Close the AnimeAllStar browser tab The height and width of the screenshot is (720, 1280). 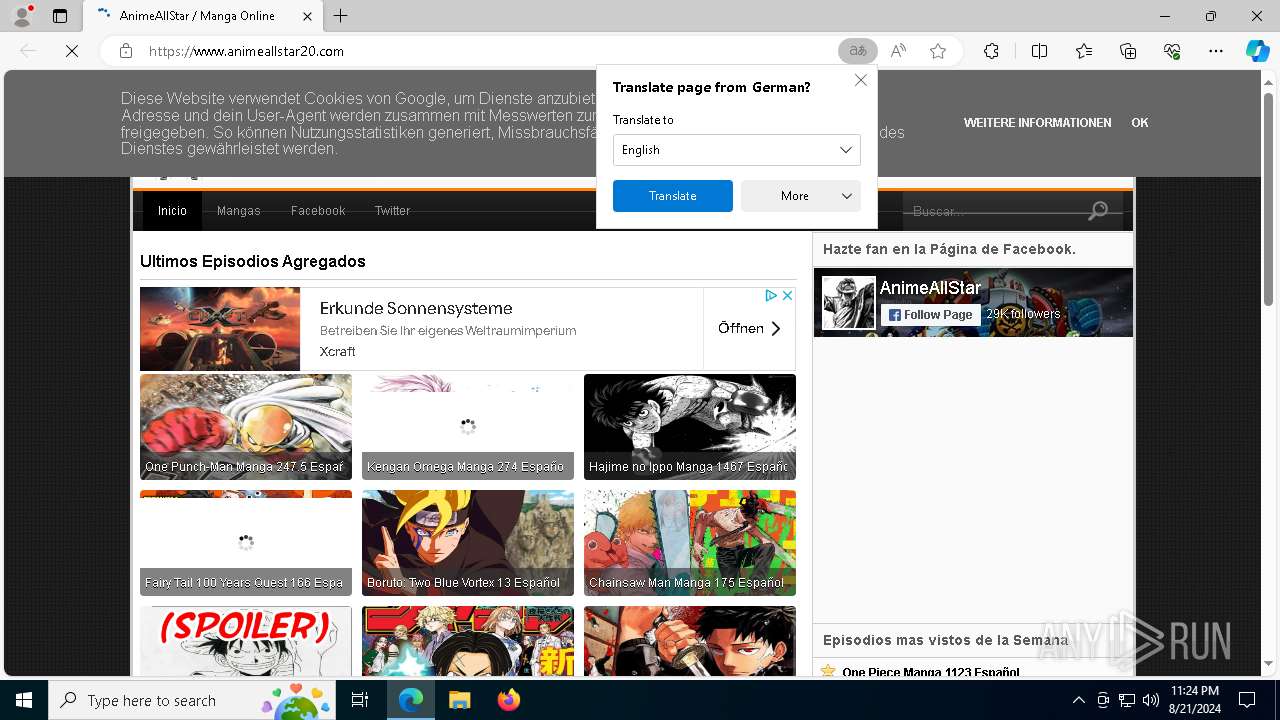(307, 16)
